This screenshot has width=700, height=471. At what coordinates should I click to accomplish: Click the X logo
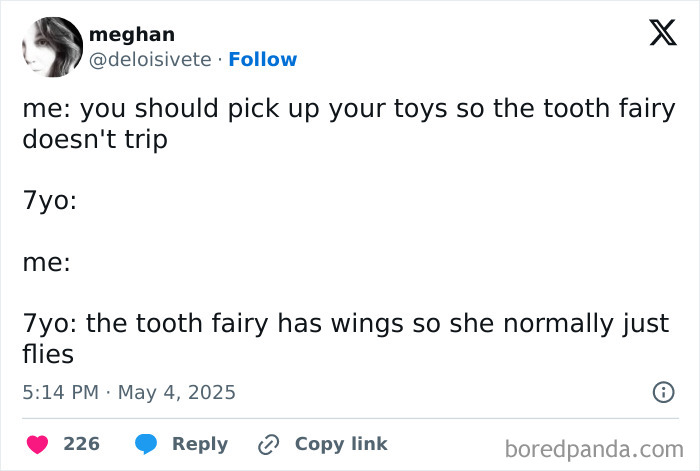tap(655, 37)
